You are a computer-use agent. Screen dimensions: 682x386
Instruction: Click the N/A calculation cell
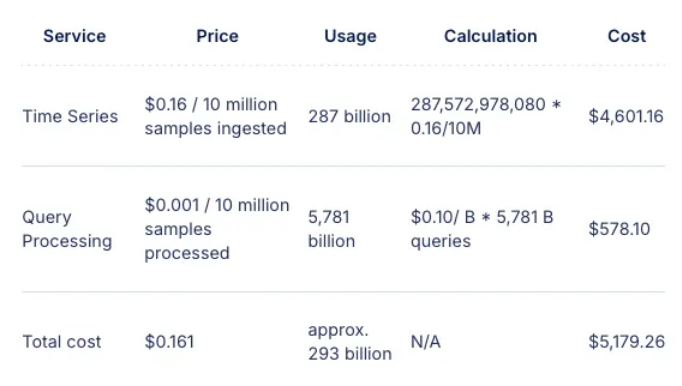[425, 342]
